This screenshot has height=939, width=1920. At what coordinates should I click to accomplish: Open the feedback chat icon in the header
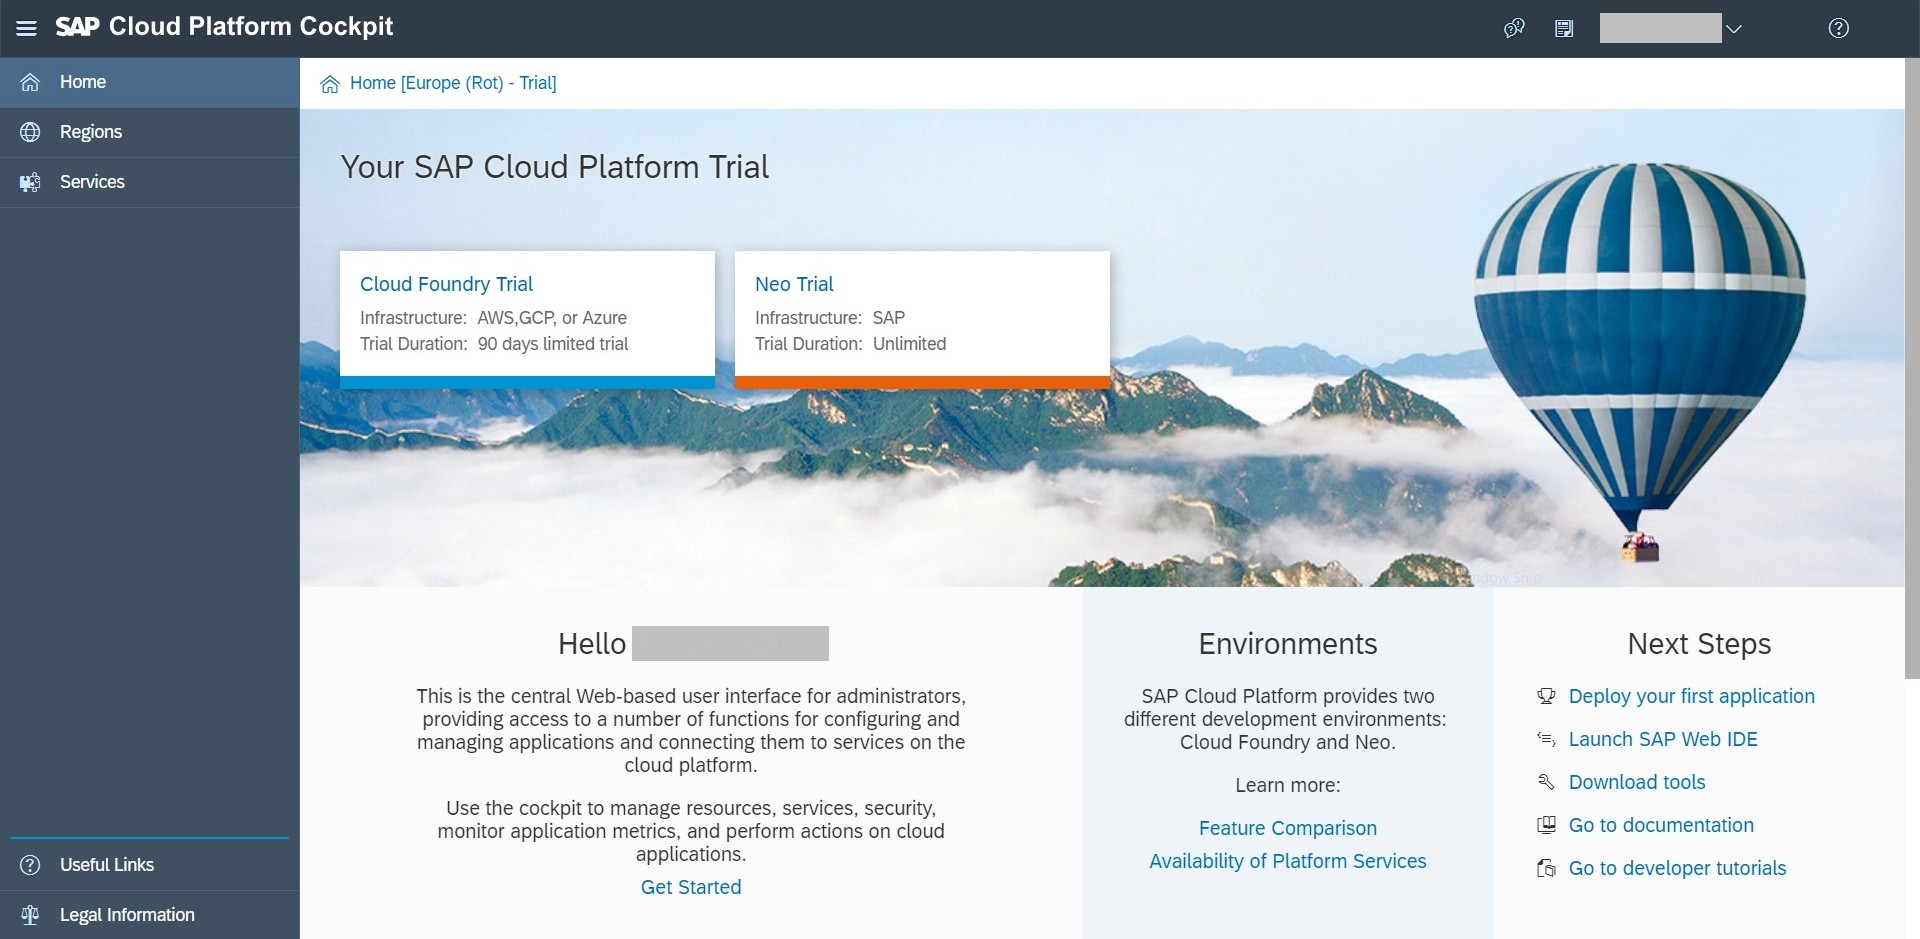1514,28
